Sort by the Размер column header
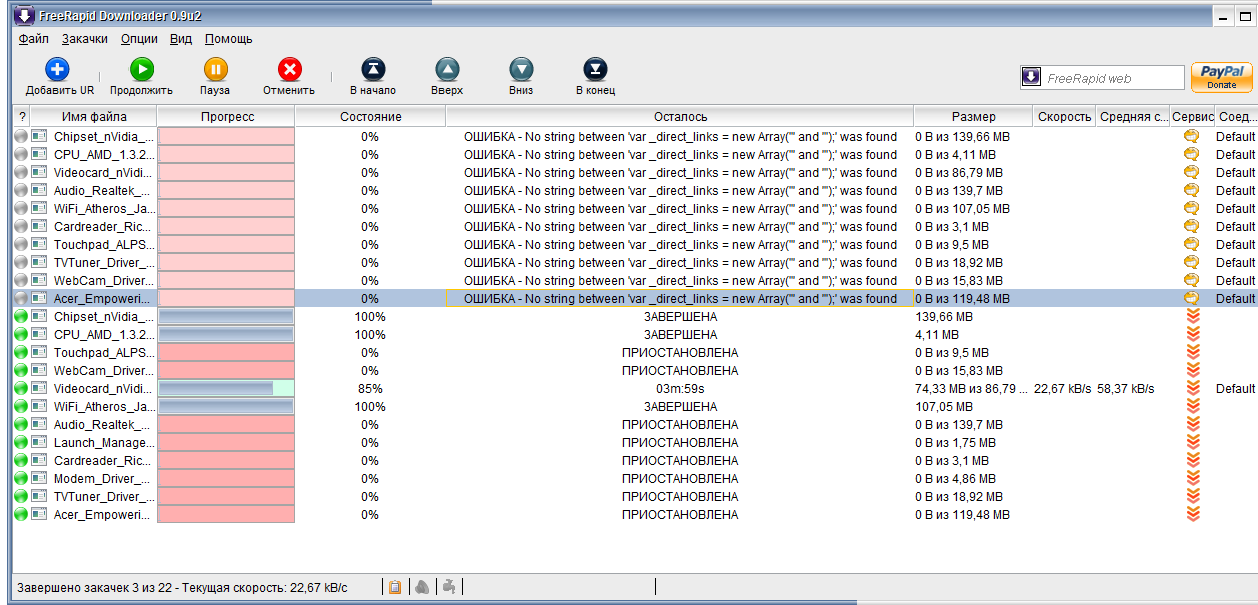This screenshot has height=605, width=1258. [x=973, y=117]
